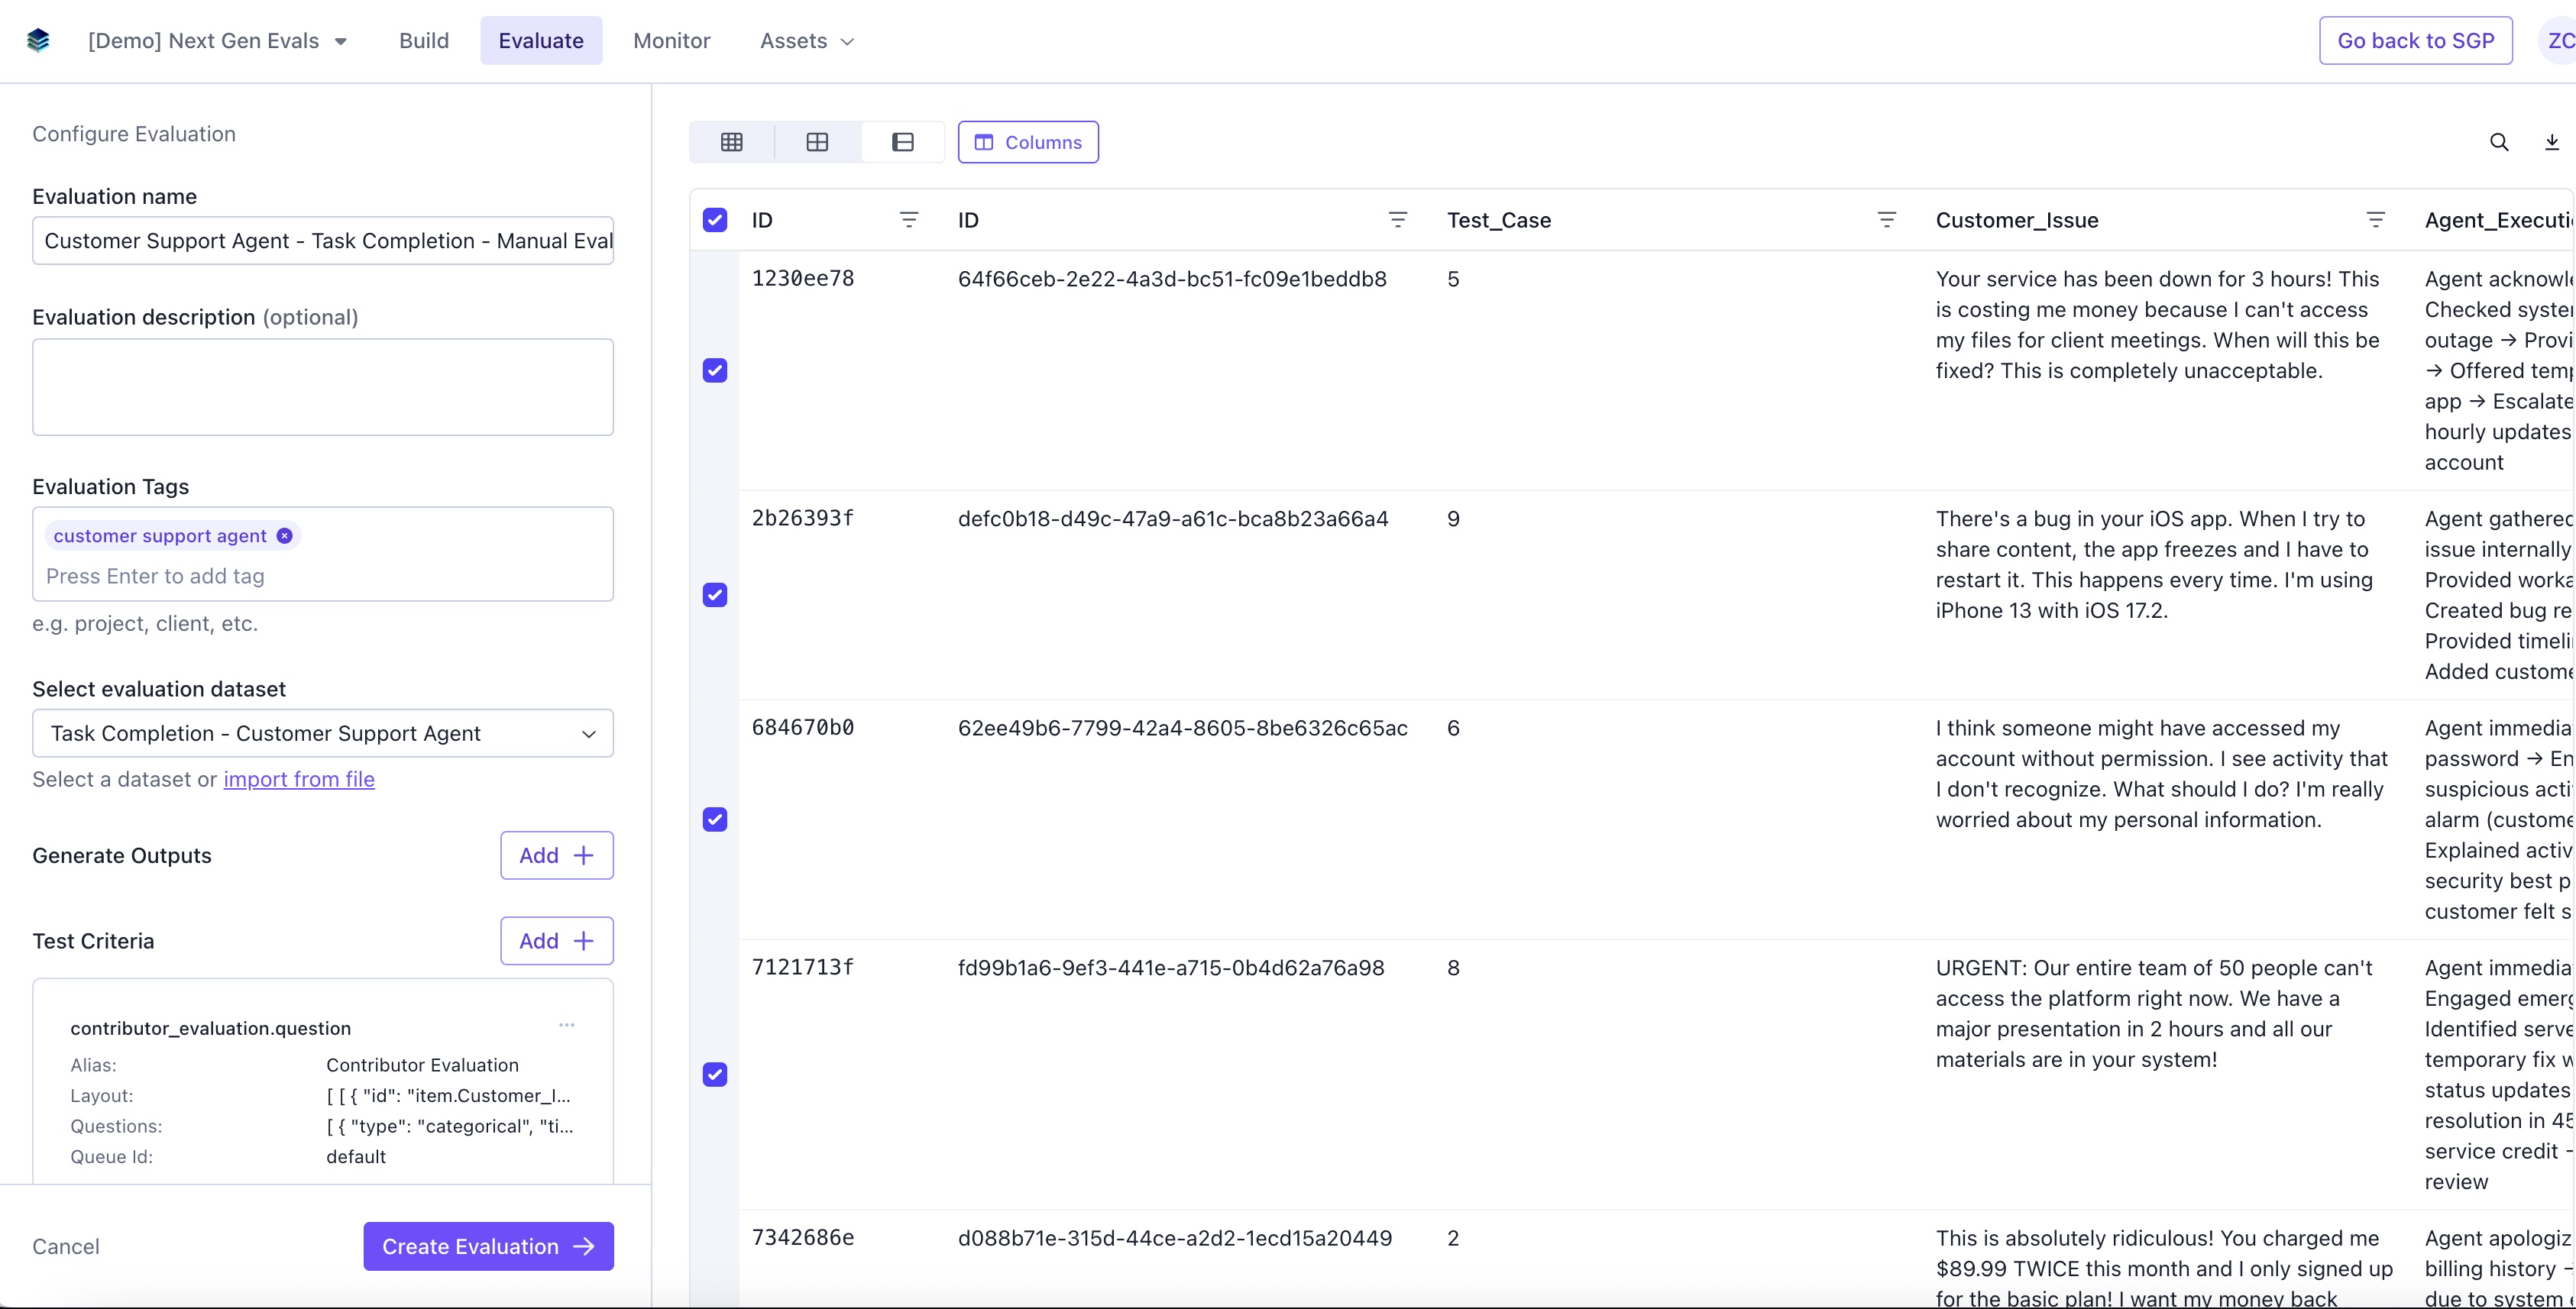Click the Test_Case column header
The image size is (2576, 1309).
tap(1499, 220)
